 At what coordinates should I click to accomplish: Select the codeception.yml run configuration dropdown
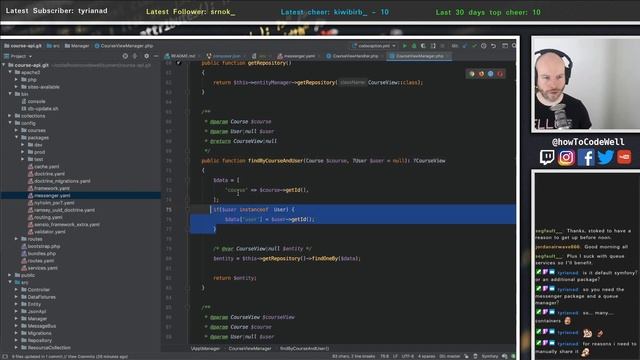[x=373, y=46]
